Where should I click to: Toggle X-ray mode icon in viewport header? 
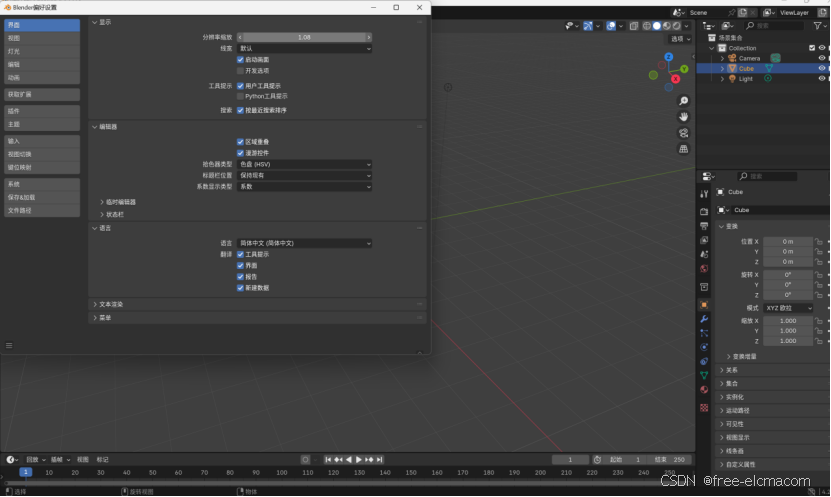coord(634,25)
